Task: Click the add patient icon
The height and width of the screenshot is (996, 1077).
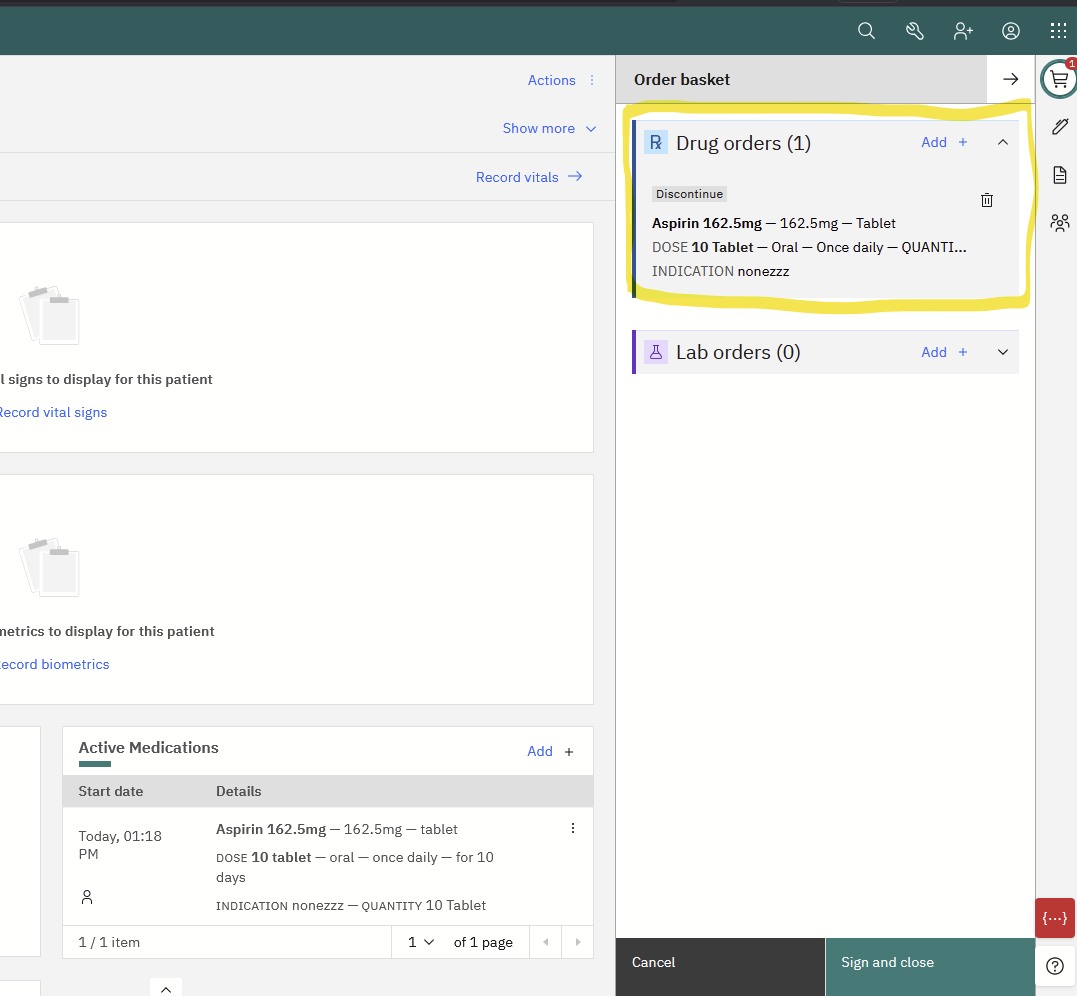Action: (x=963, y=31)
